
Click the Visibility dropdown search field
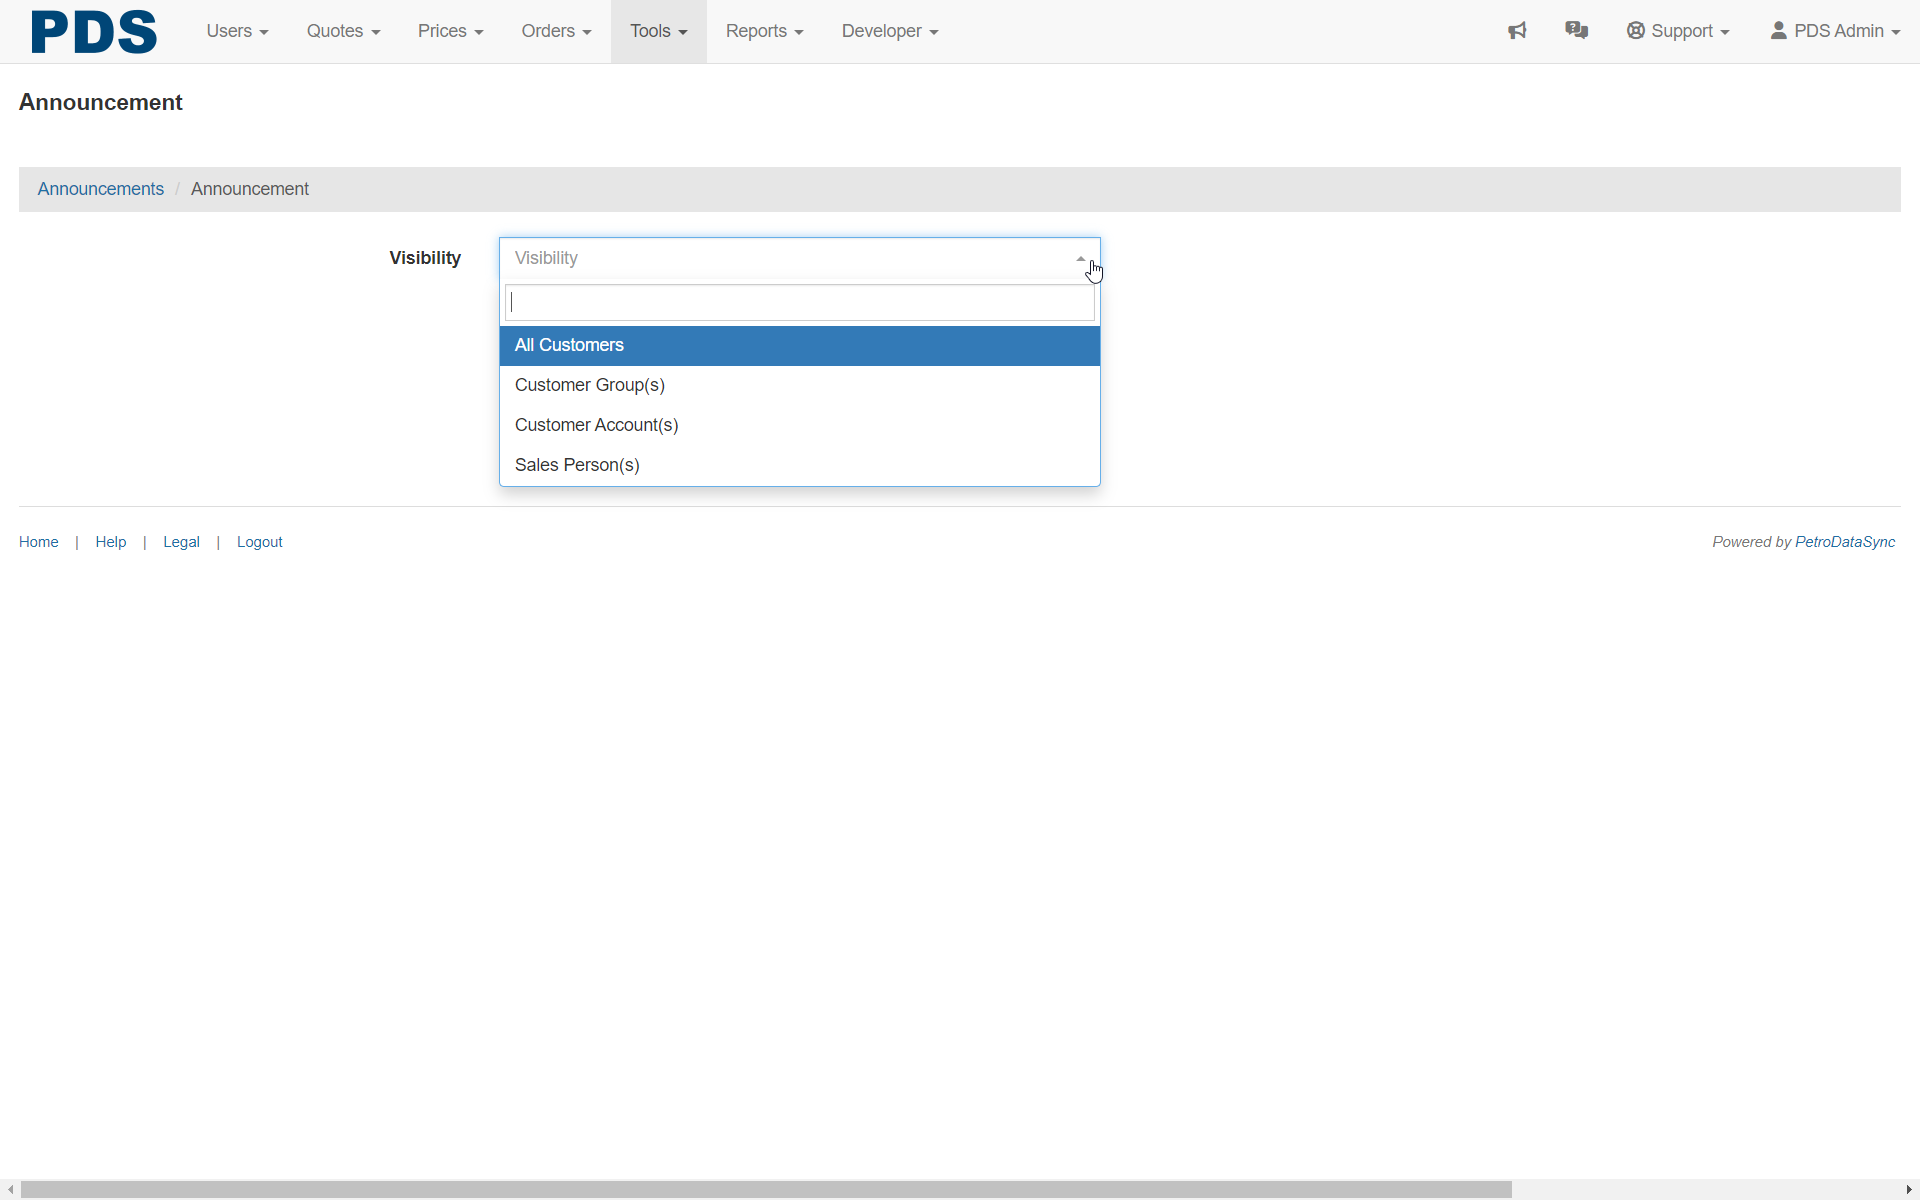(799, 303)
